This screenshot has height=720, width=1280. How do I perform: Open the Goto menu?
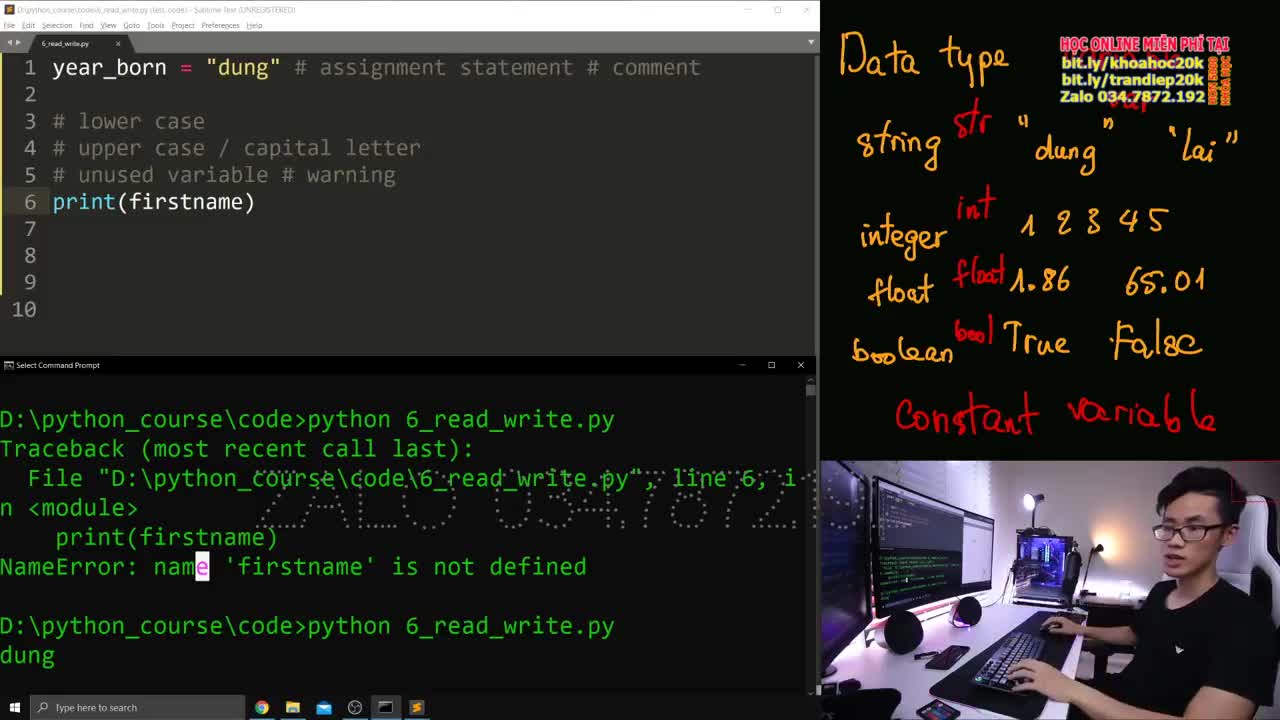tap(131, 25)
